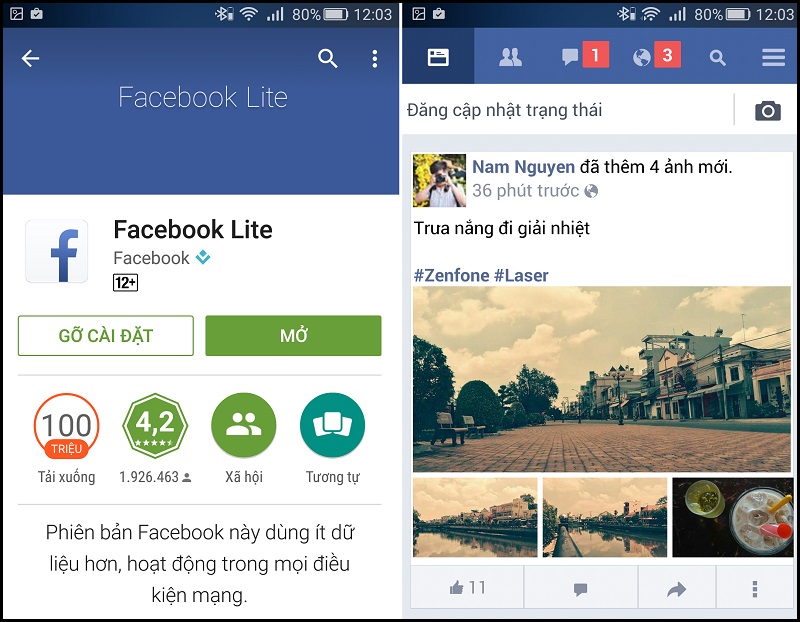
Task: Tap the camera icon to post photo
Action: pyautogui.click(x=768, y=110)
